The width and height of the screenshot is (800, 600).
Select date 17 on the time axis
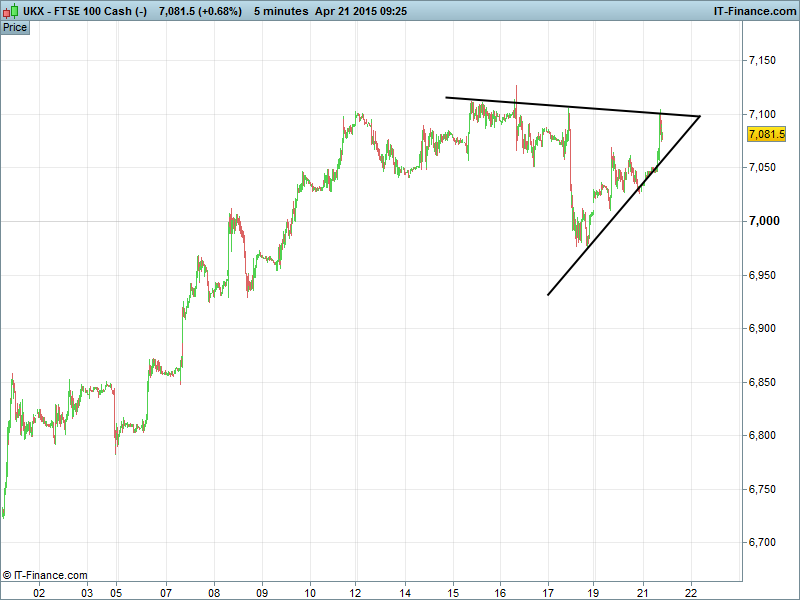(x=548, y=591)
